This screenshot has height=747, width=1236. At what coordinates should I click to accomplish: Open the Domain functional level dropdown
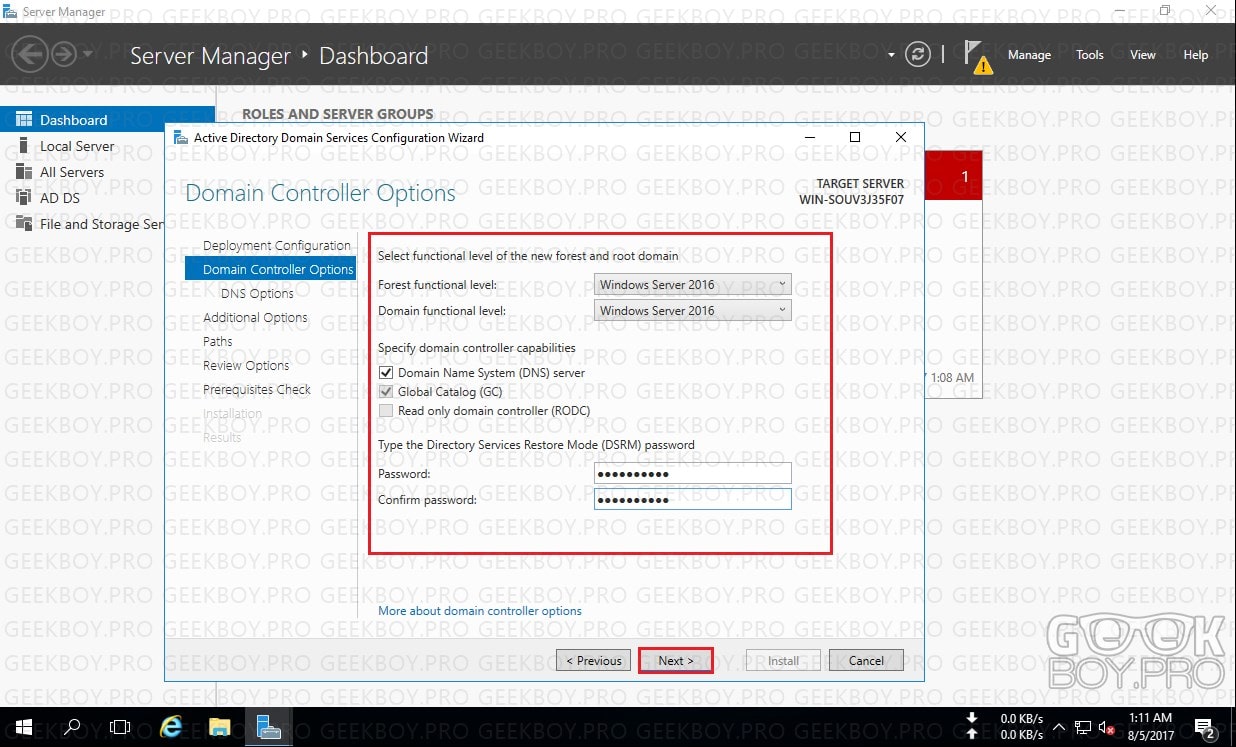tap(693, 311)
